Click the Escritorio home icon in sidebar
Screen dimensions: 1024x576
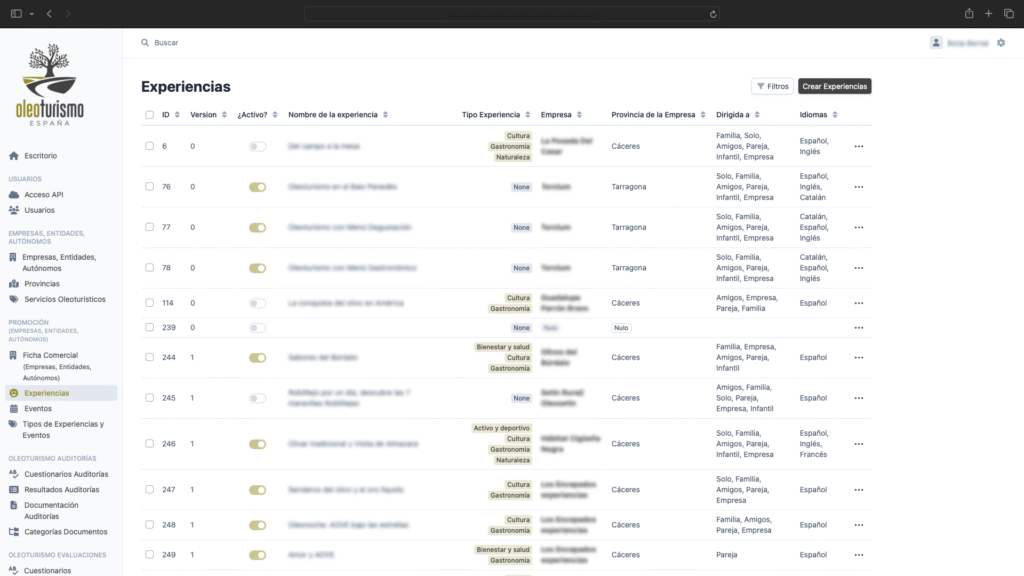click(14, 156)
